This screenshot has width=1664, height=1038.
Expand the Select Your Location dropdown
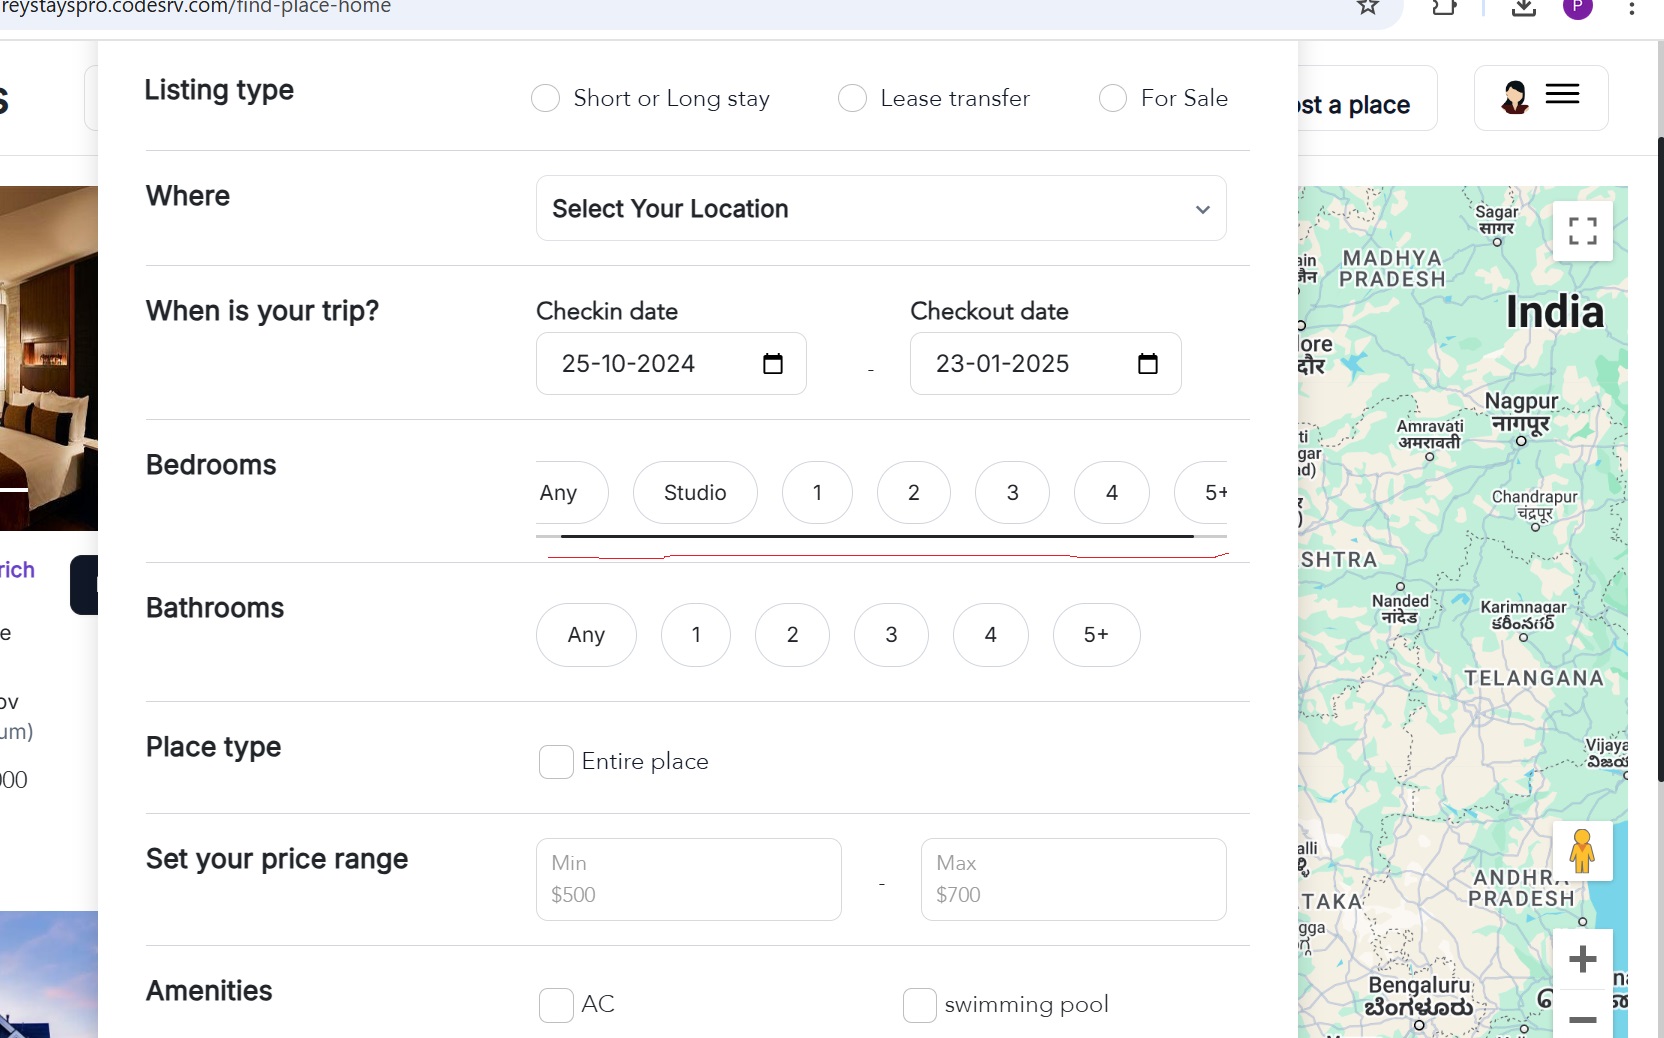point(880,209)
